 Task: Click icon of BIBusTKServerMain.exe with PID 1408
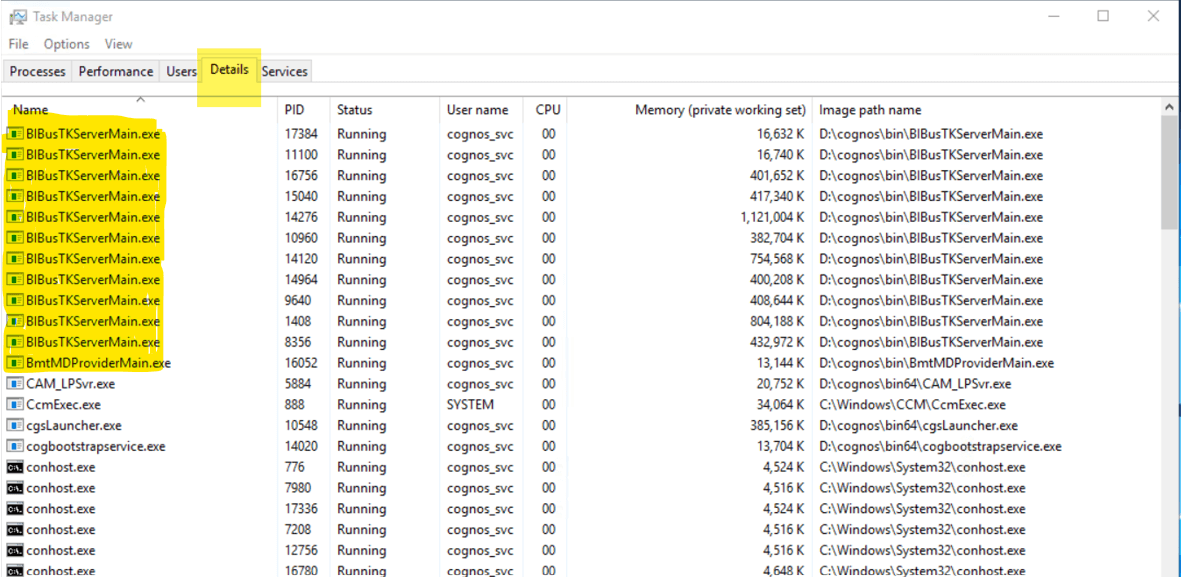pos(15,322)
